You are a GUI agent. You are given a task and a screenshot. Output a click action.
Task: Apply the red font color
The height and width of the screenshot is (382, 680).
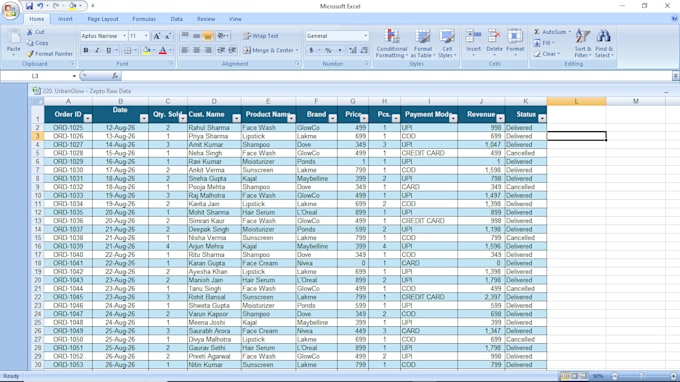(x=163, y=50)
